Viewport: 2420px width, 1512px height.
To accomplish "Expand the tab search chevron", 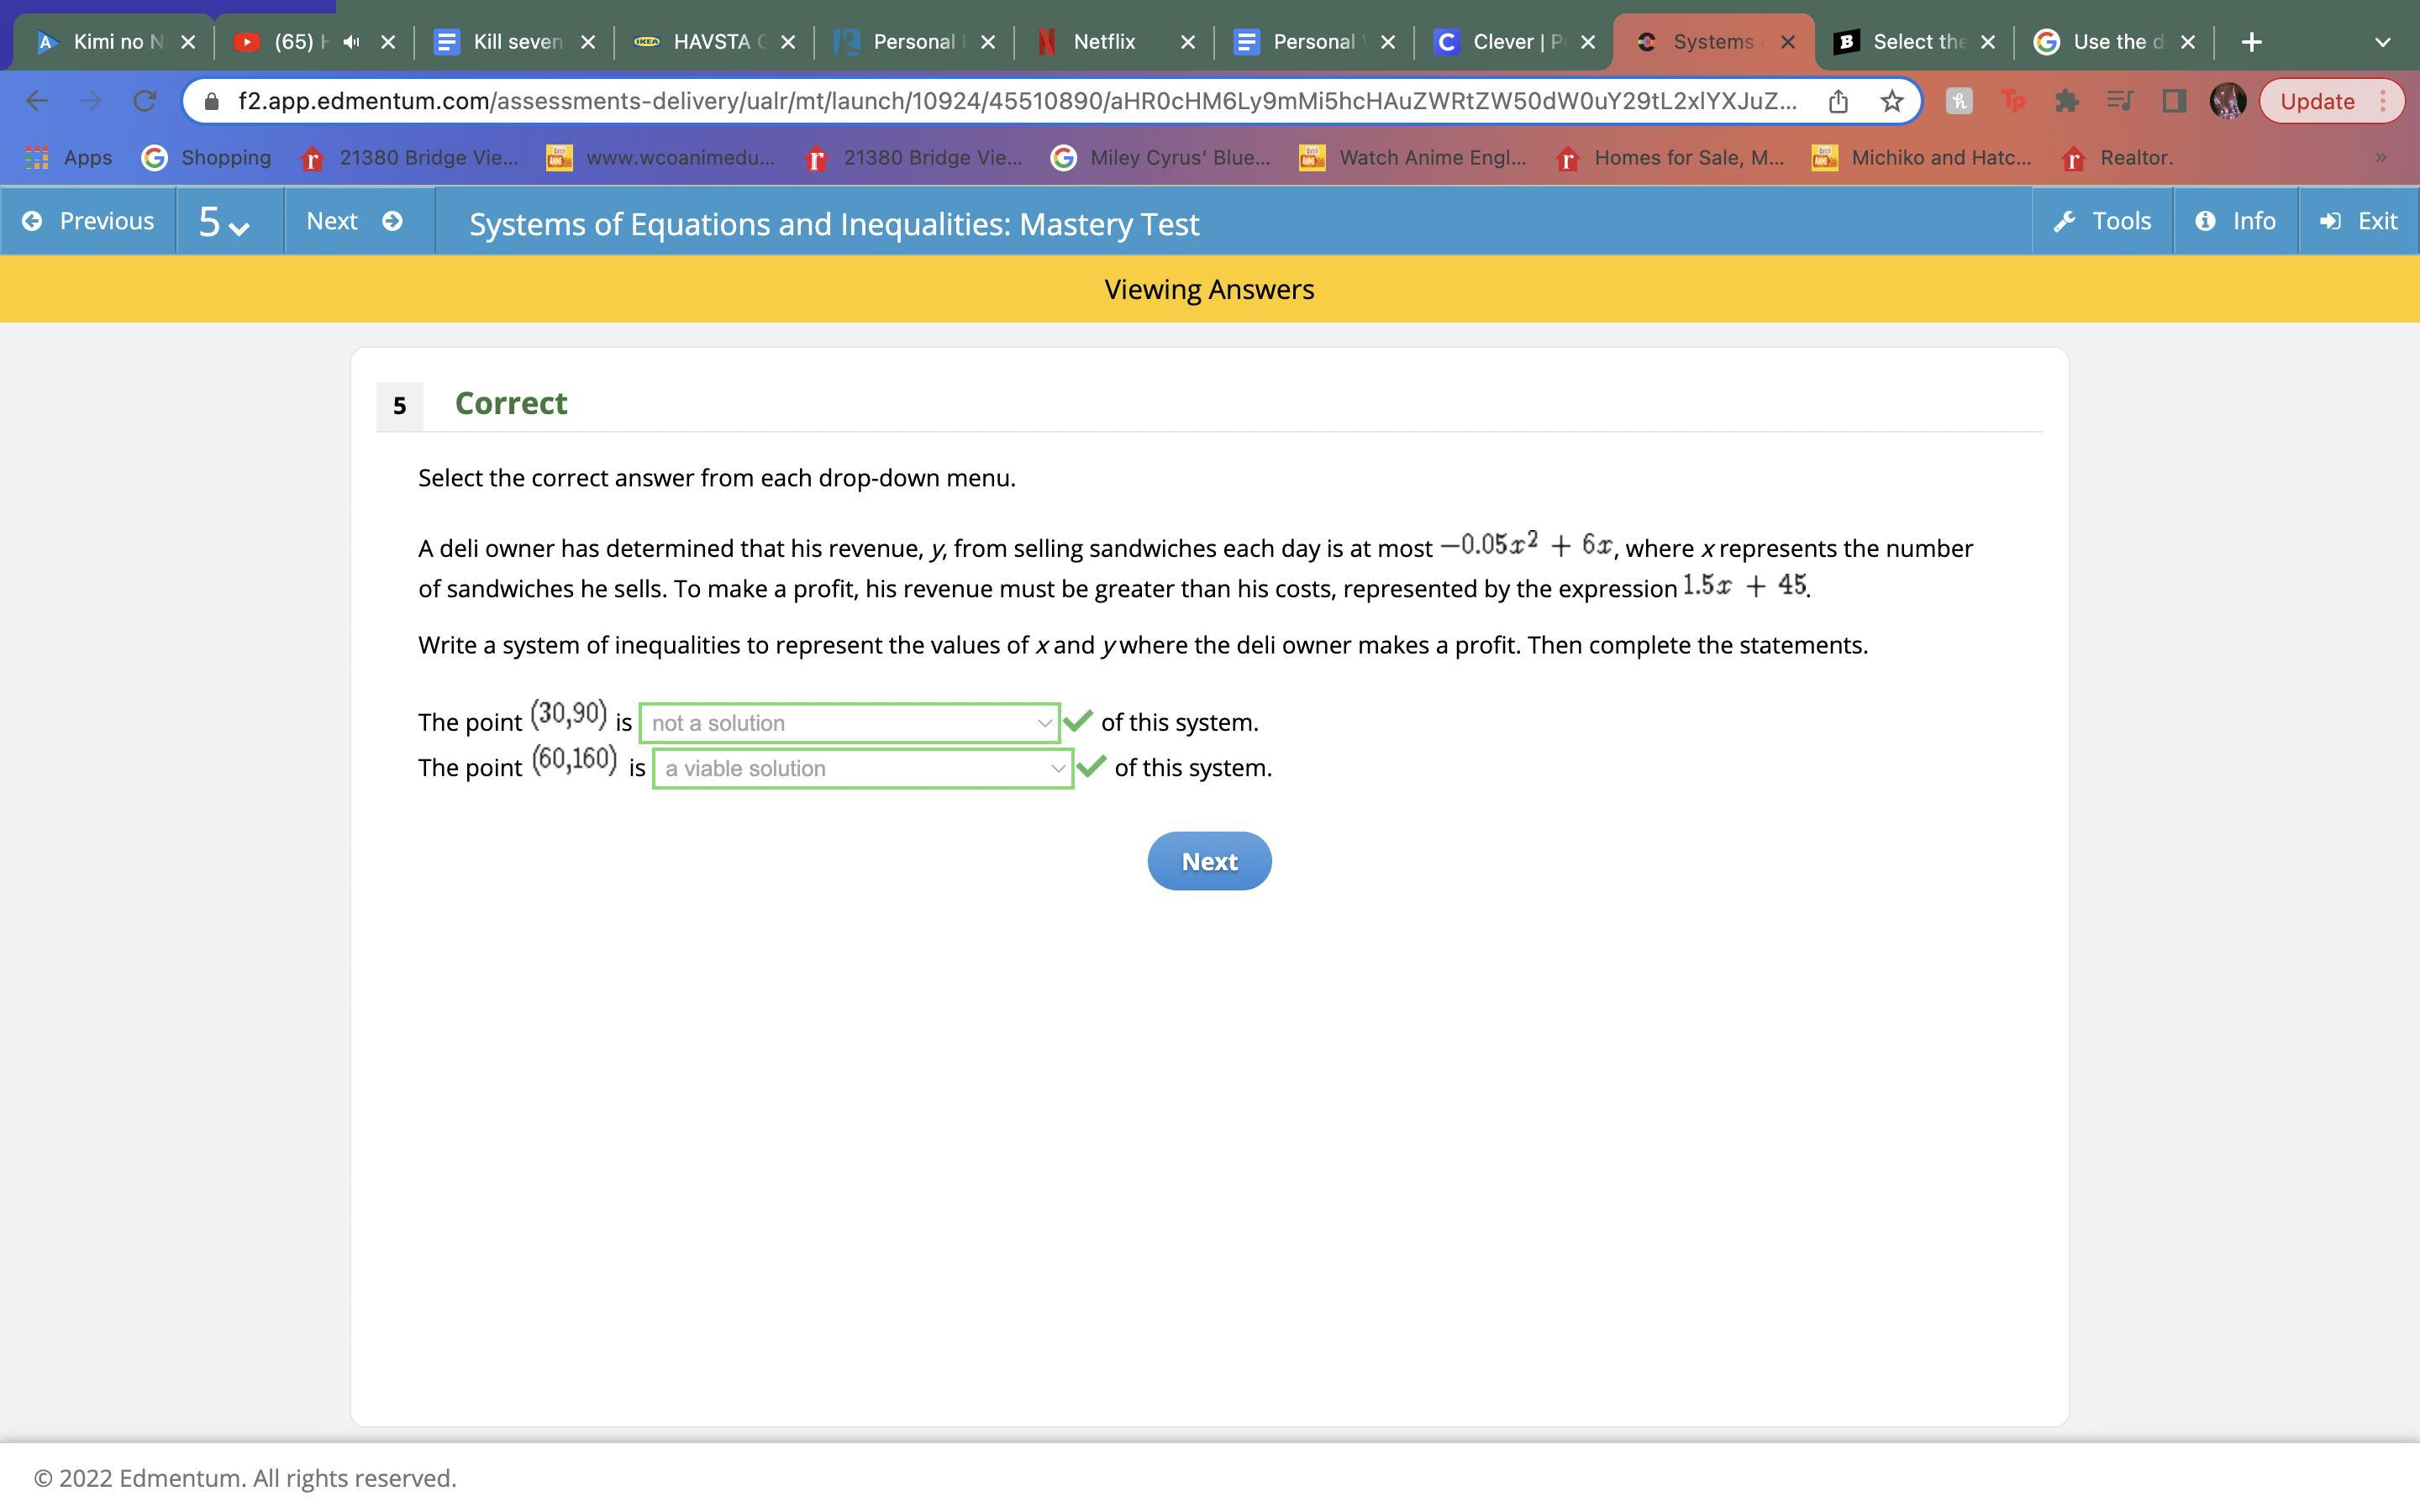I will (2382, 42).
